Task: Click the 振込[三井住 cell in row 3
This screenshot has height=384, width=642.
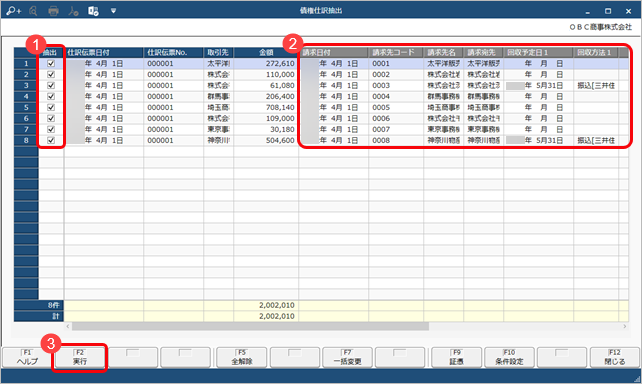Action: coord(596,86)
